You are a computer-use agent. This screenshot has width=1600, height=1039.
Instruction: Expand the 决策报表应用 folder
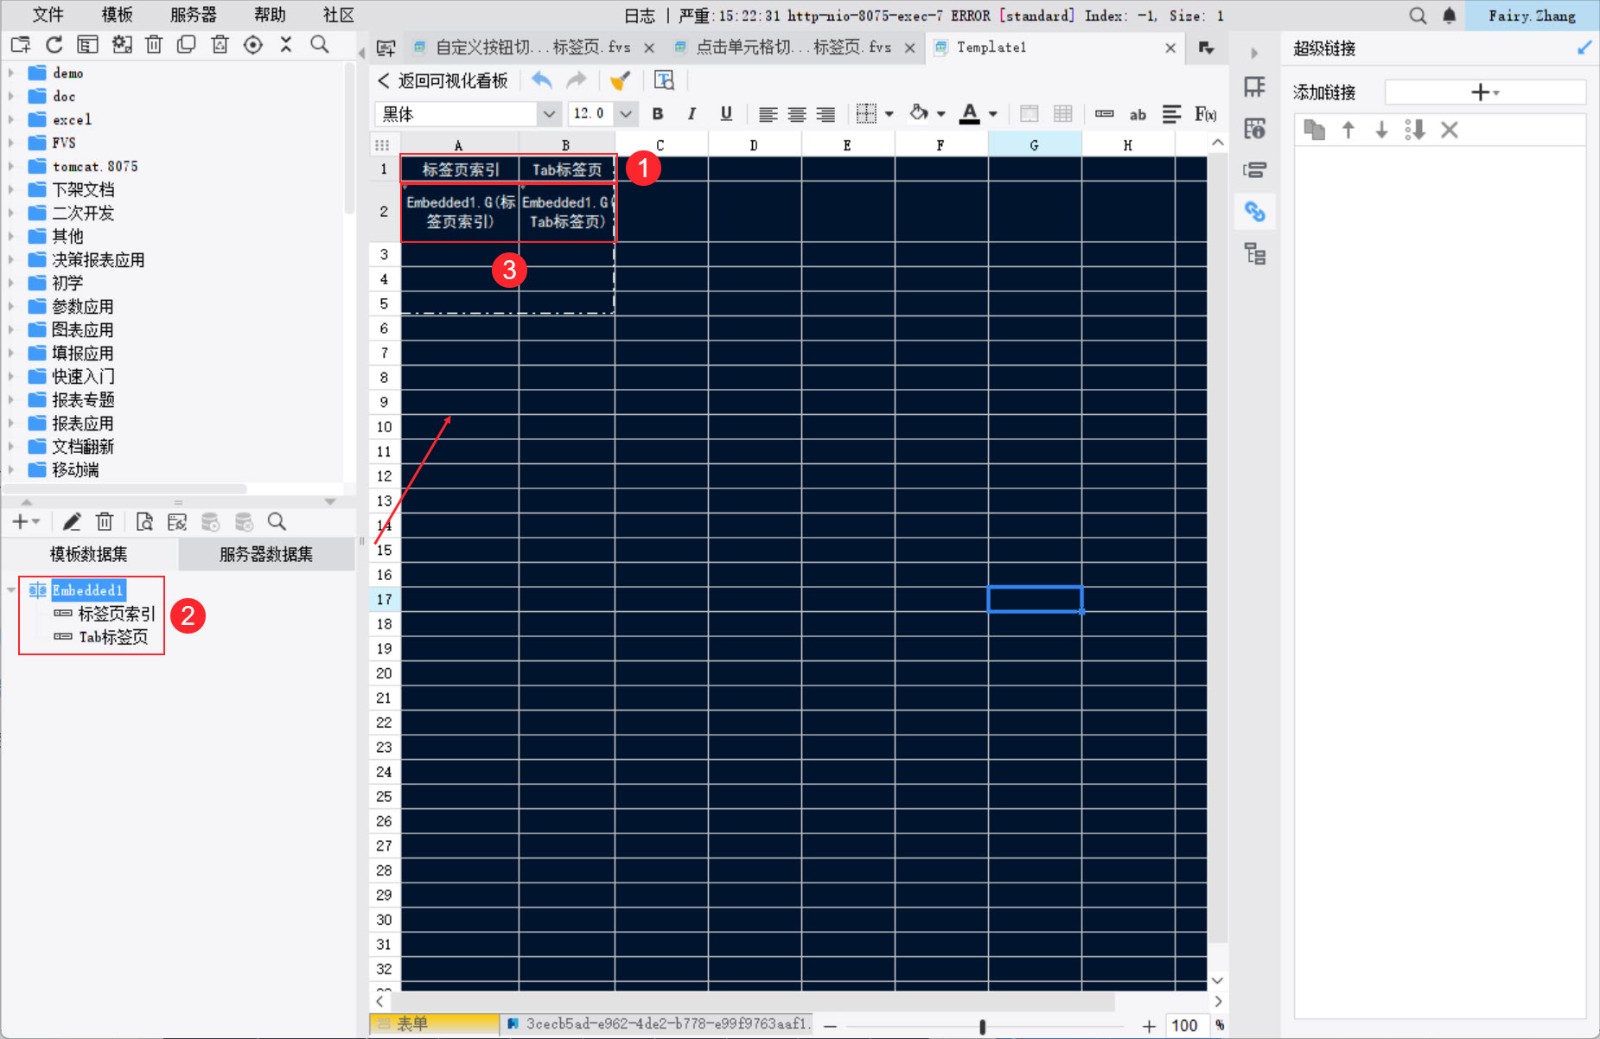click(x=11, y=260)
